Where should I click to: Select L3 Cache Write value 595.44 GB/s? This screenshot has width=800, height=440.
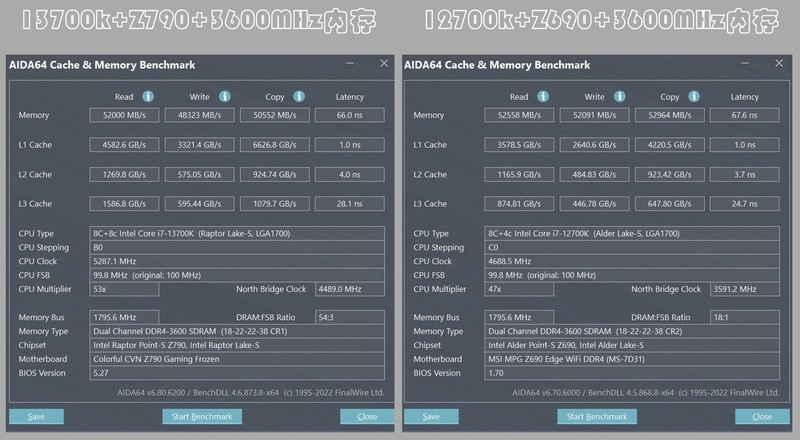click(x=199, y=204)
